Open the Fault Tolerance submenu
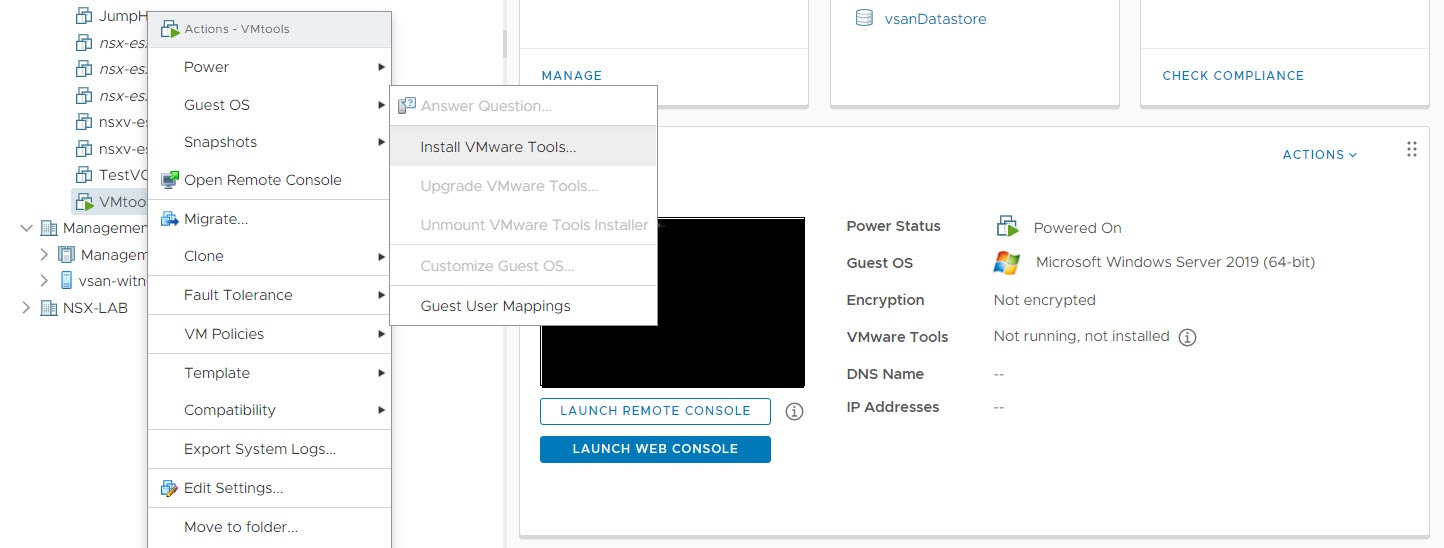The width and height of the screenshot is (1444, 548). point(269,295)
